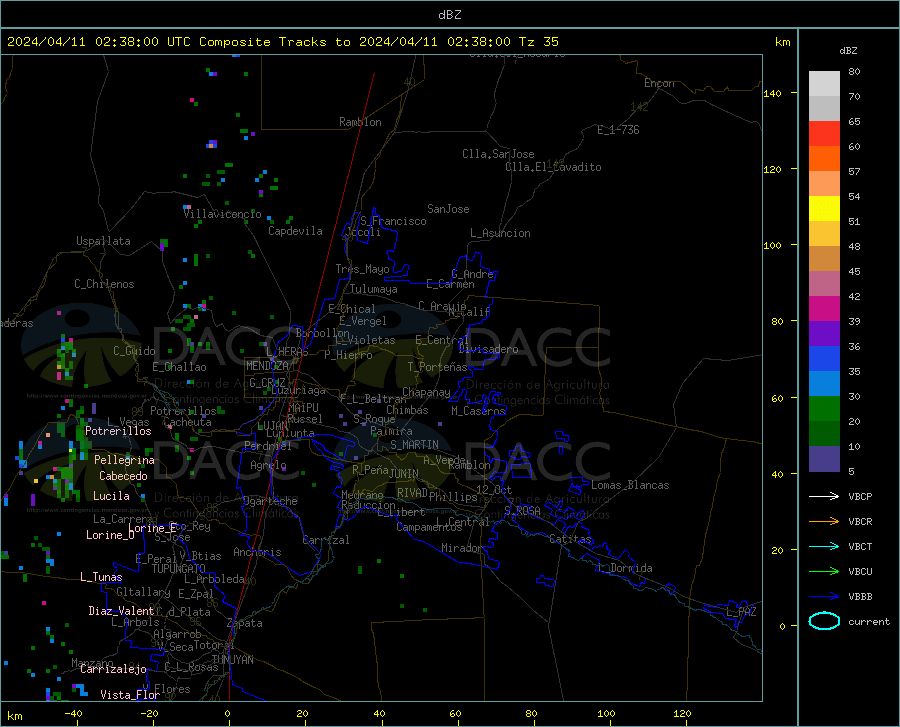Click the JUNIN map label
900x727 pixels.
click(x=404, y=473)
